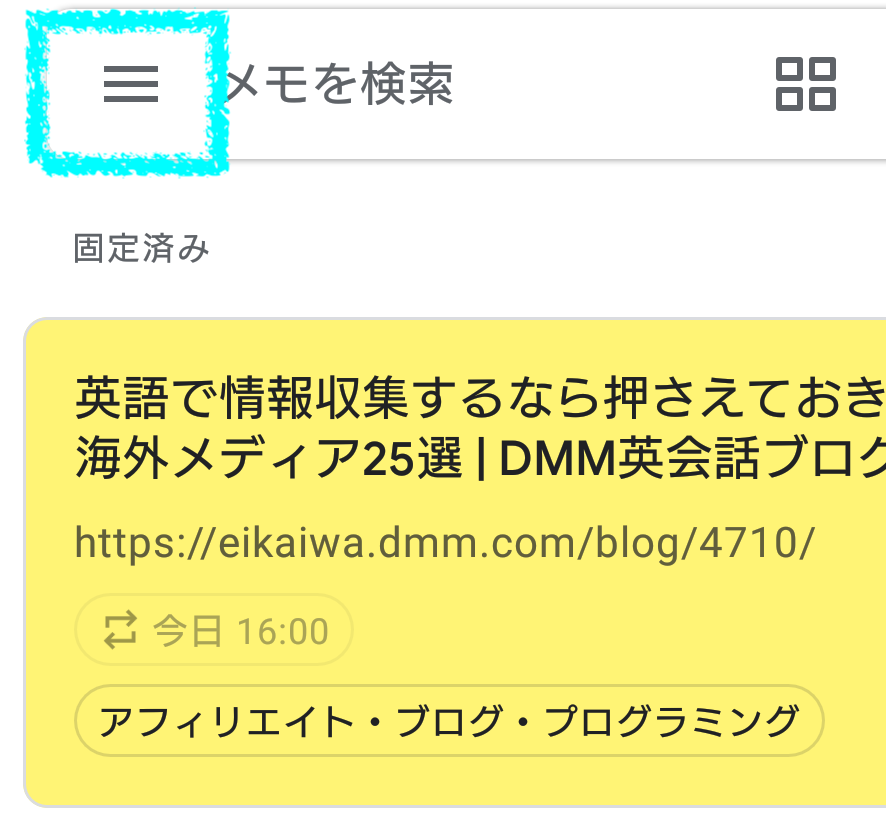Open the hamburger main menu
The height and width of the screenshot is (824, 886).
(131, 84)
